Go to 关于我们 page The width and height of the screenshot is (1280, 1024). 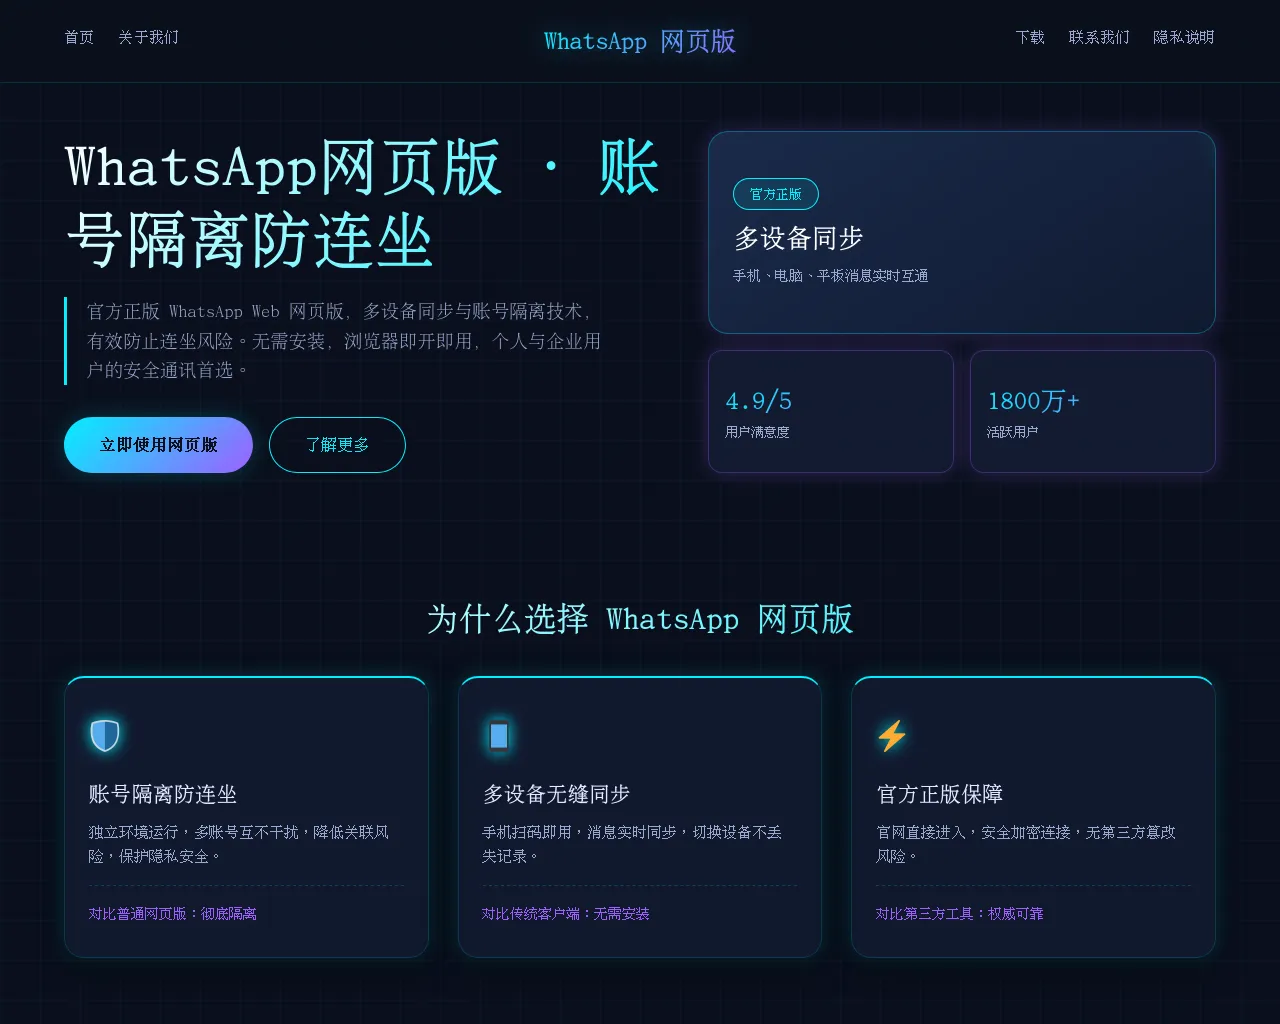[148, 37]
